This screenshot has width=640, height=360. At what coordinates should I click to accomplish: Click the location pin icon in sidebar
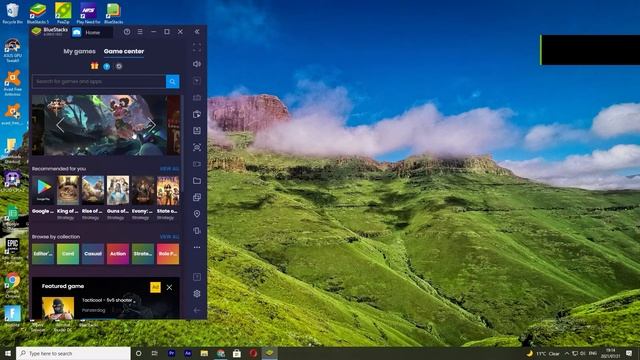197,214
